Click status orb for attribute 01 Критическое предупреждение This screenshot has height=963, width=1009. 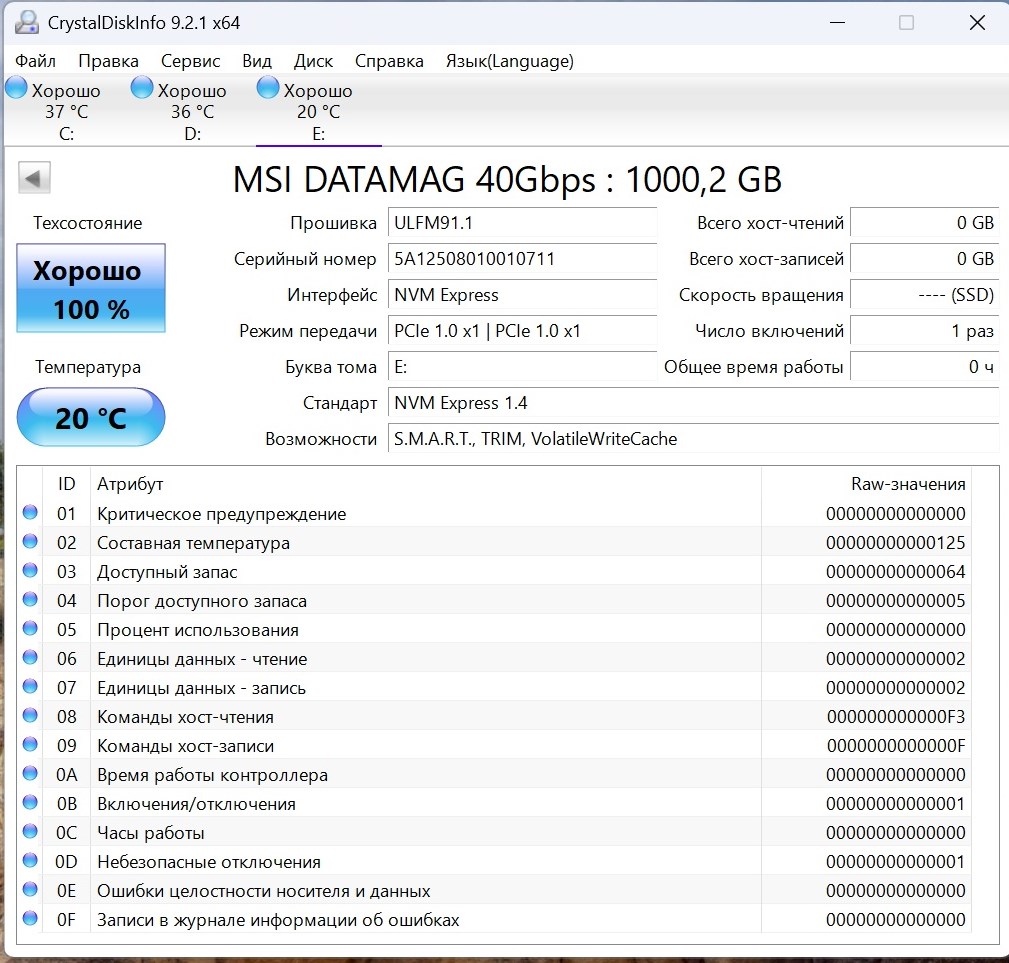30,513
